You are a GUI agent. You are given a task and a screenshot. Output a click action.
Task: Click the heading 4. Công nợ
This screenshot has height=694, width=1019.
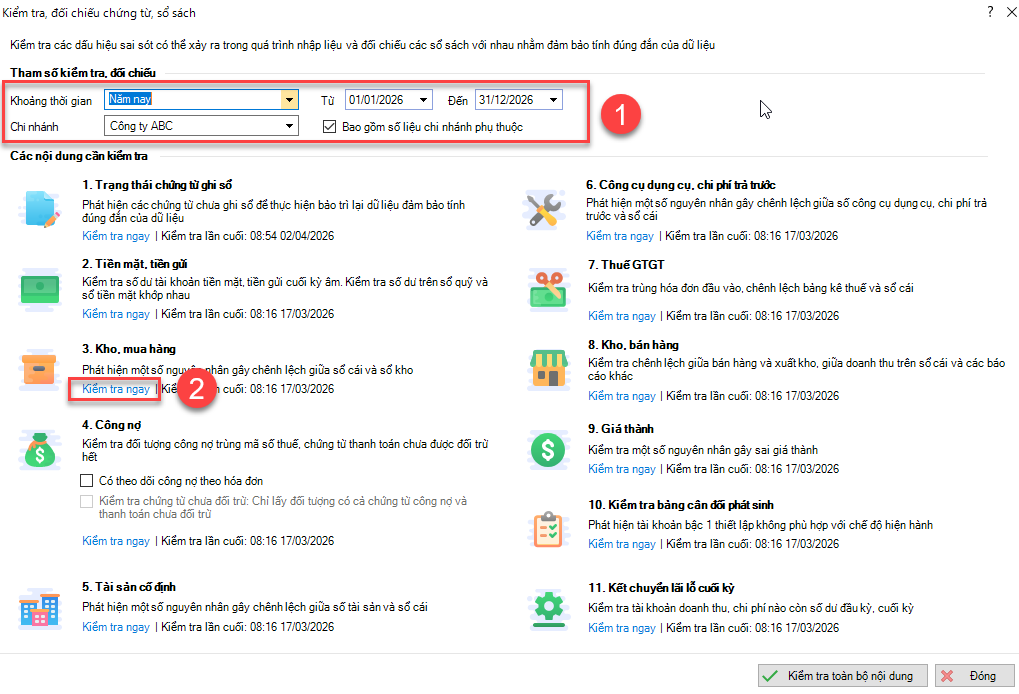(112, 425)
